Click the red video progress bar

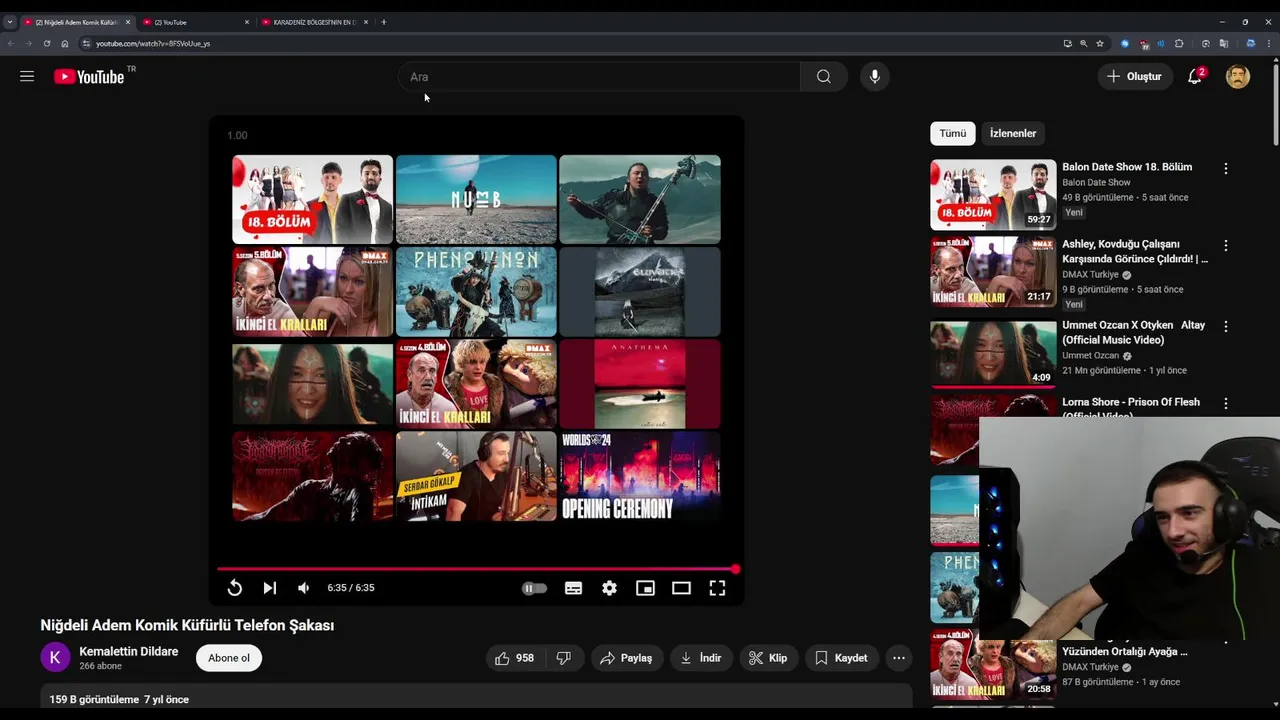click(476, 569)
